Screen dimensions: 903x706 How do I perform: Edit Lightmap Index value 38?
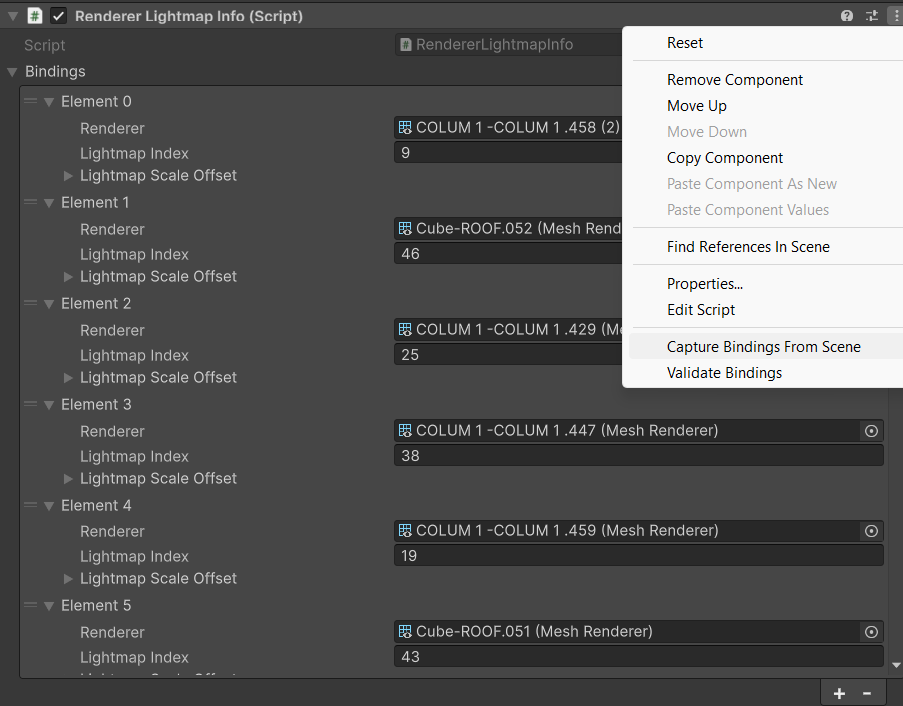pyautogui.click(x=639, y=456)
